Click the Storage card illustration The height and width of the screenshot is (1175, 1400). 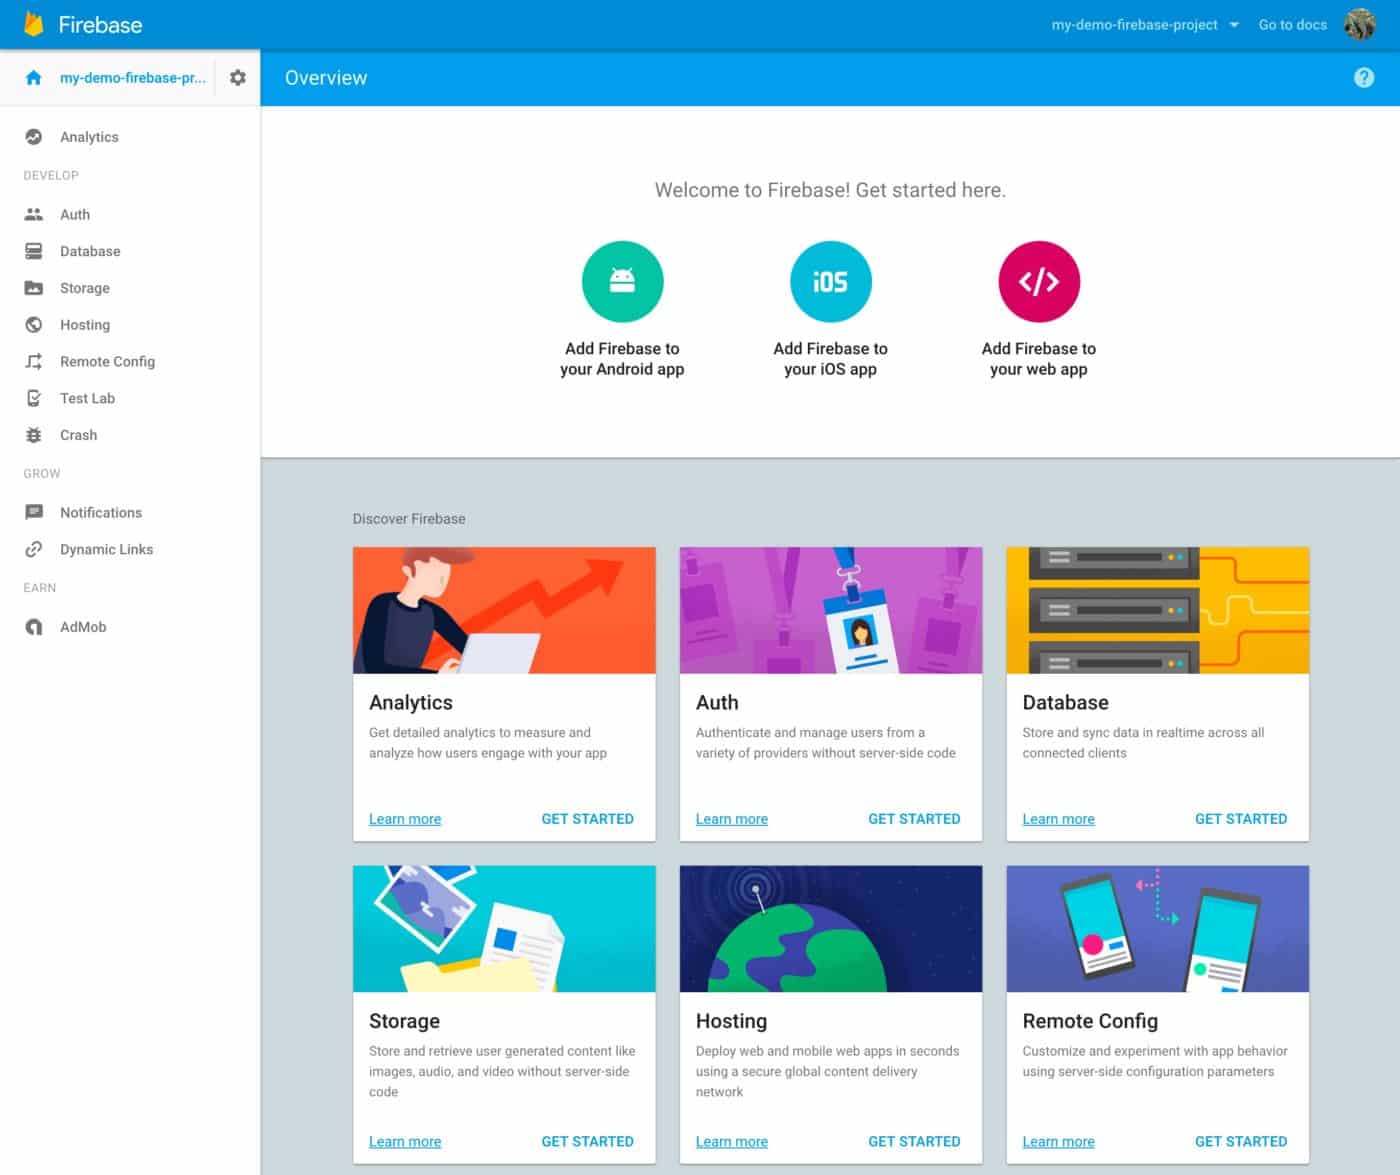(x=504, y=929)
